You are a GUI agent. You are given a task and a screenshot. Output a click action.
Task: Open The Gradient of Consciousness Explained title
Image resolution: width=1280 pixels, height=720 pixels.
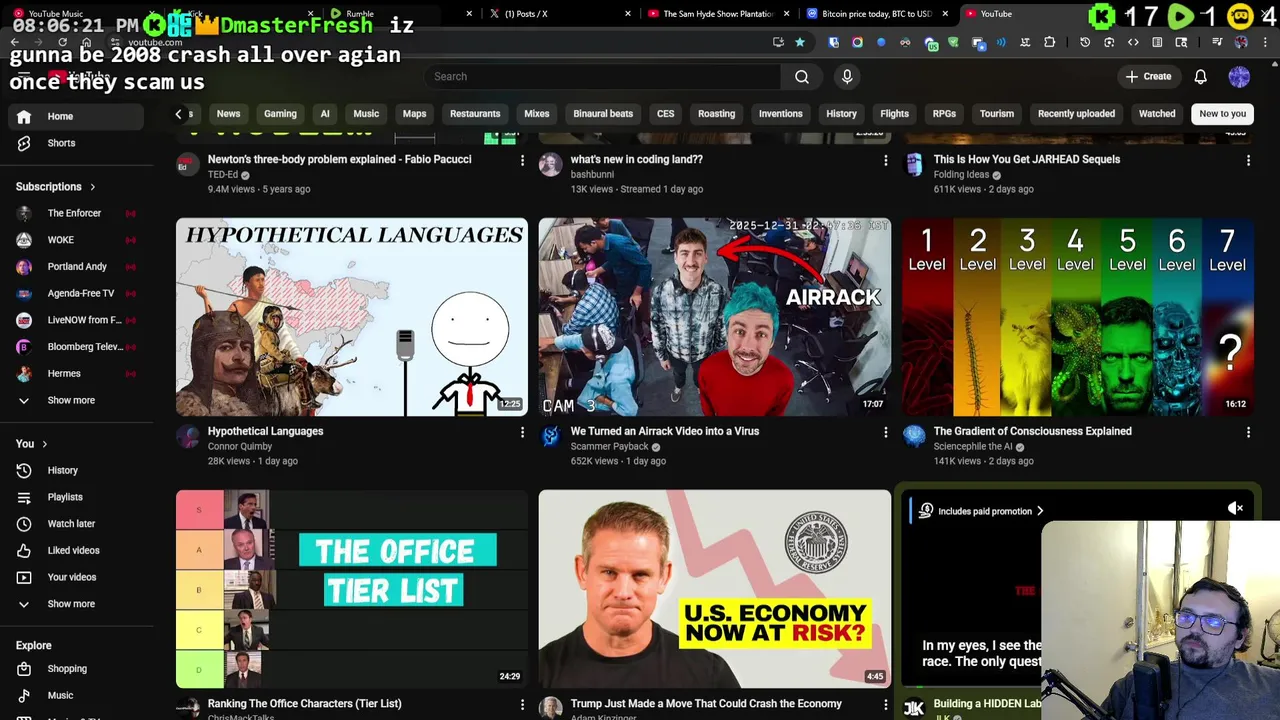[x=1032, y=431]
